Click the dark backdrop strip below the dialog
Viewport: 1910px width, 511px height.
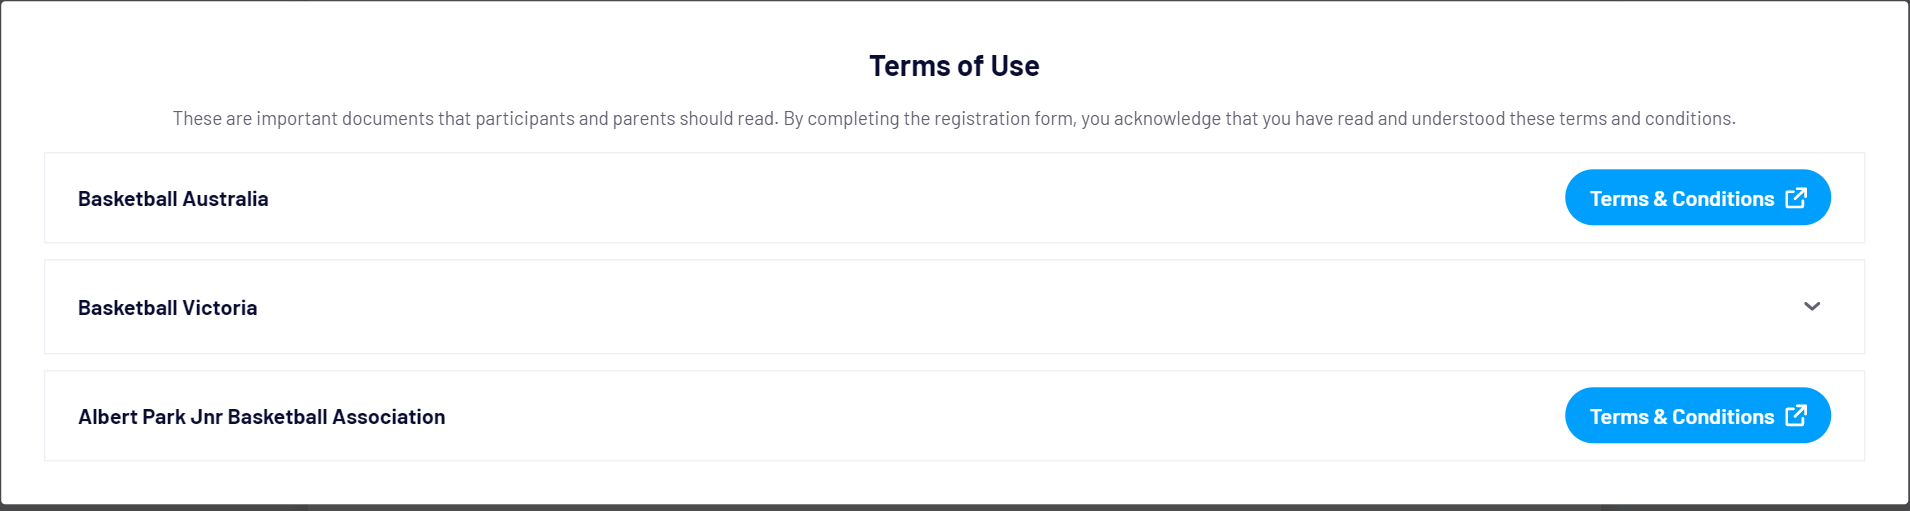[x=954, y=508]
